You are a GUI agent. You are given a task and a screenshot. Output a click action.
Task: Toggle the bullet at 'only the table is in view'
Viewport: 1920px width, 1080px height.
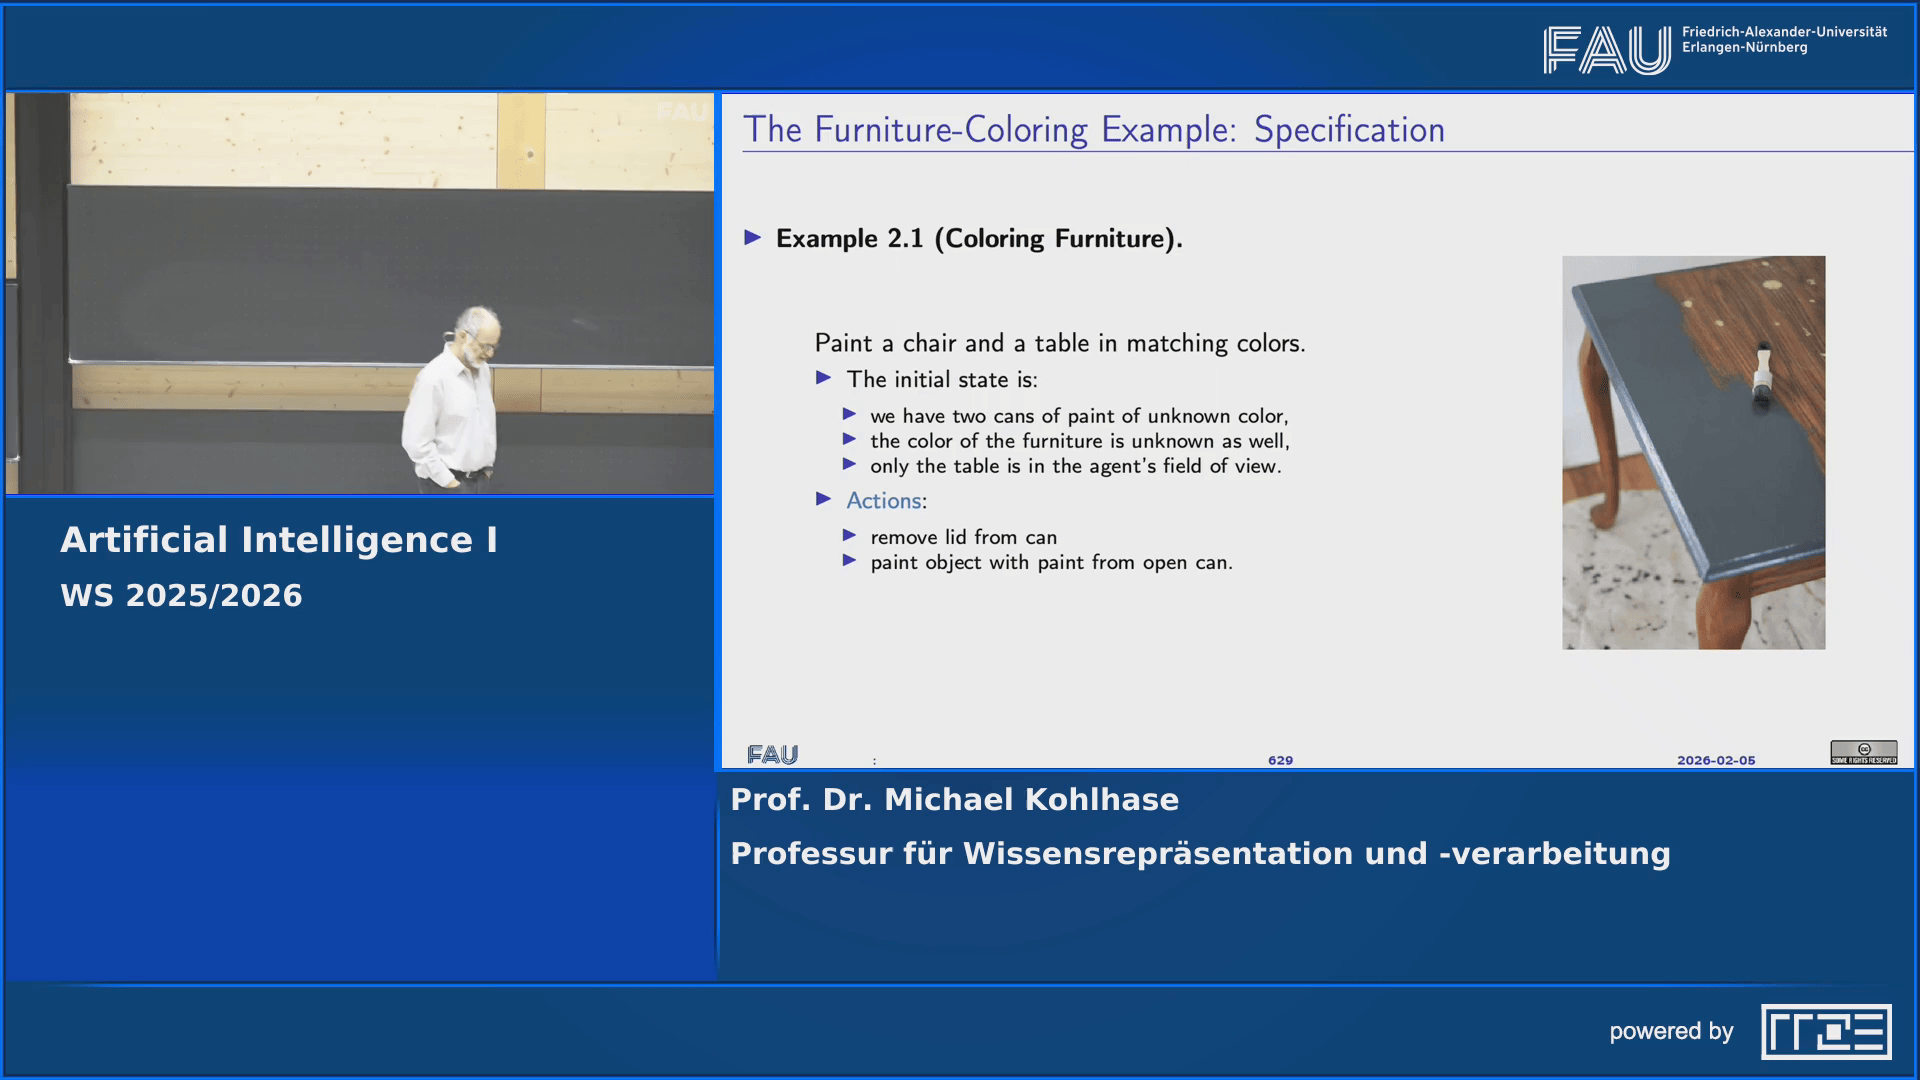[851, 465]
